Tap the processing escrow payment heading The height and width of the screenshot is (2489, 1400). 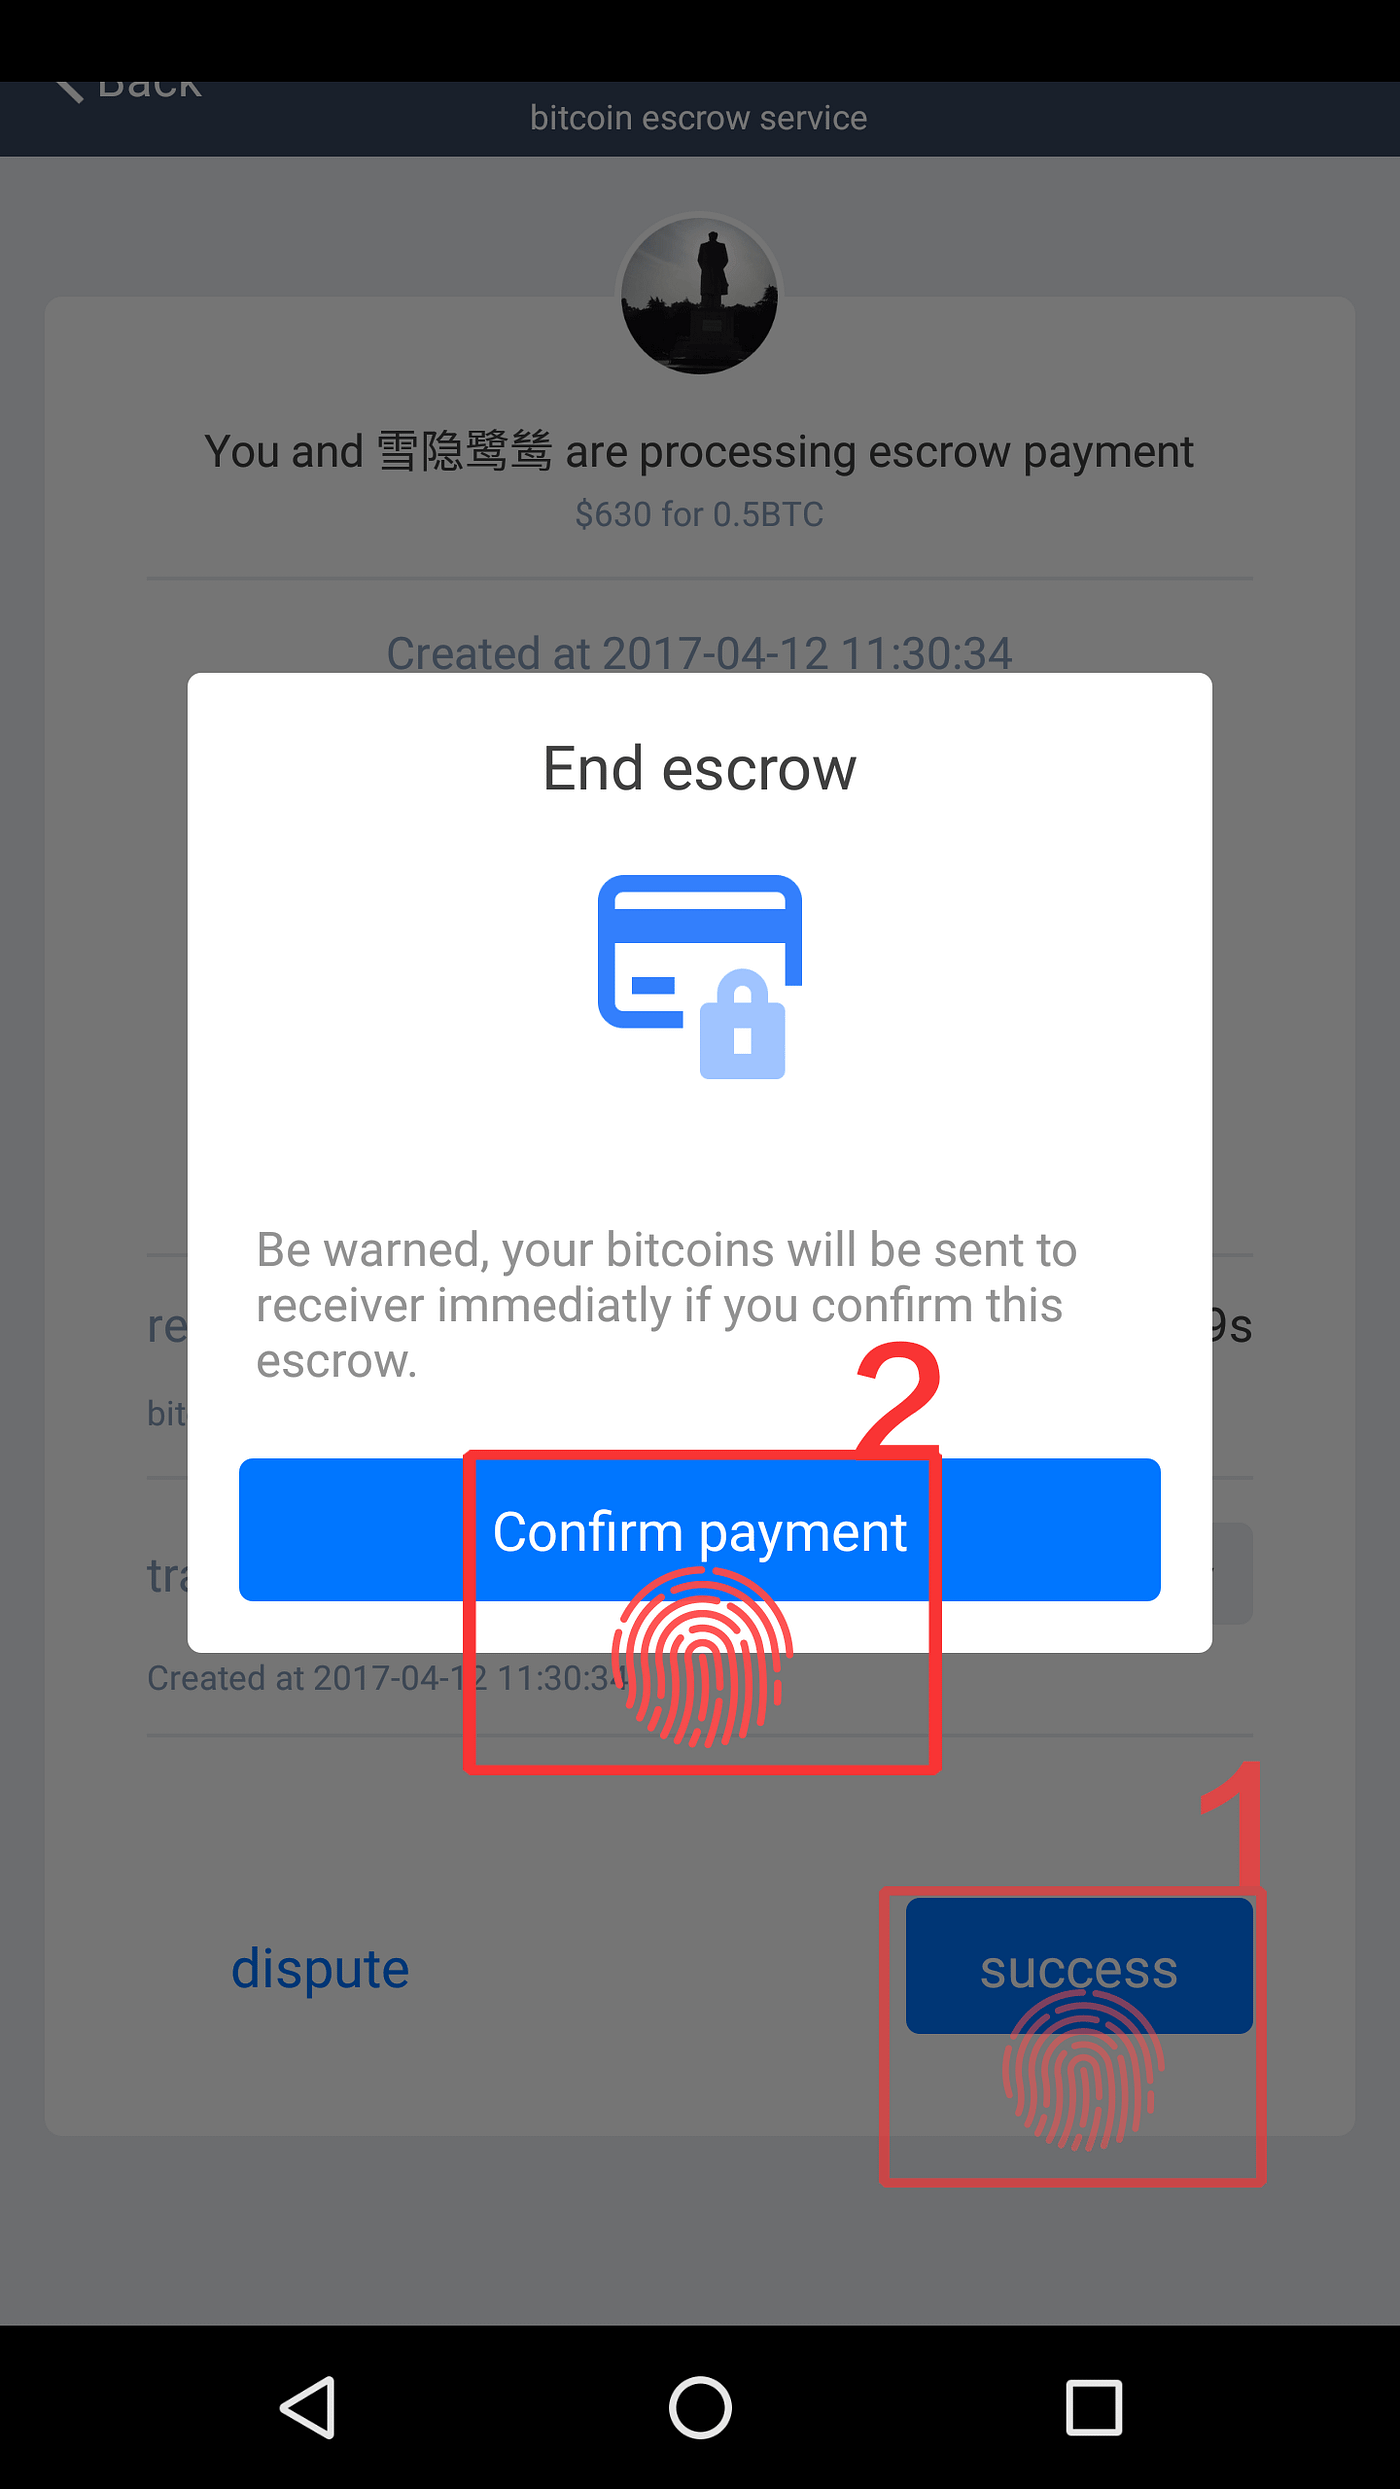tap(699, 452)
